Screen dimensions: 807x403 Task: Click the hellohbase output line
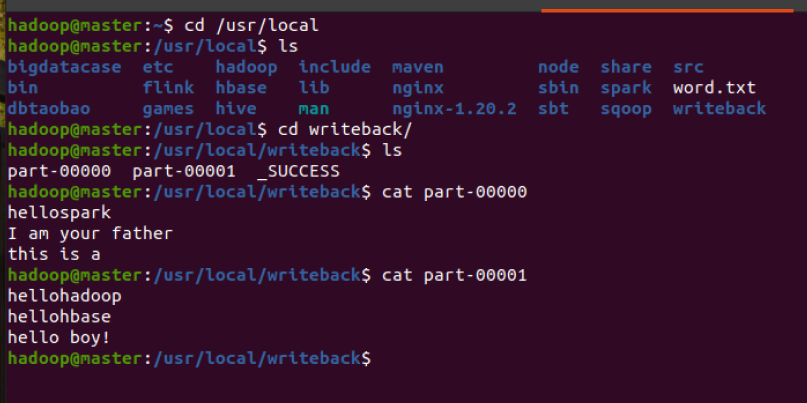58,316
